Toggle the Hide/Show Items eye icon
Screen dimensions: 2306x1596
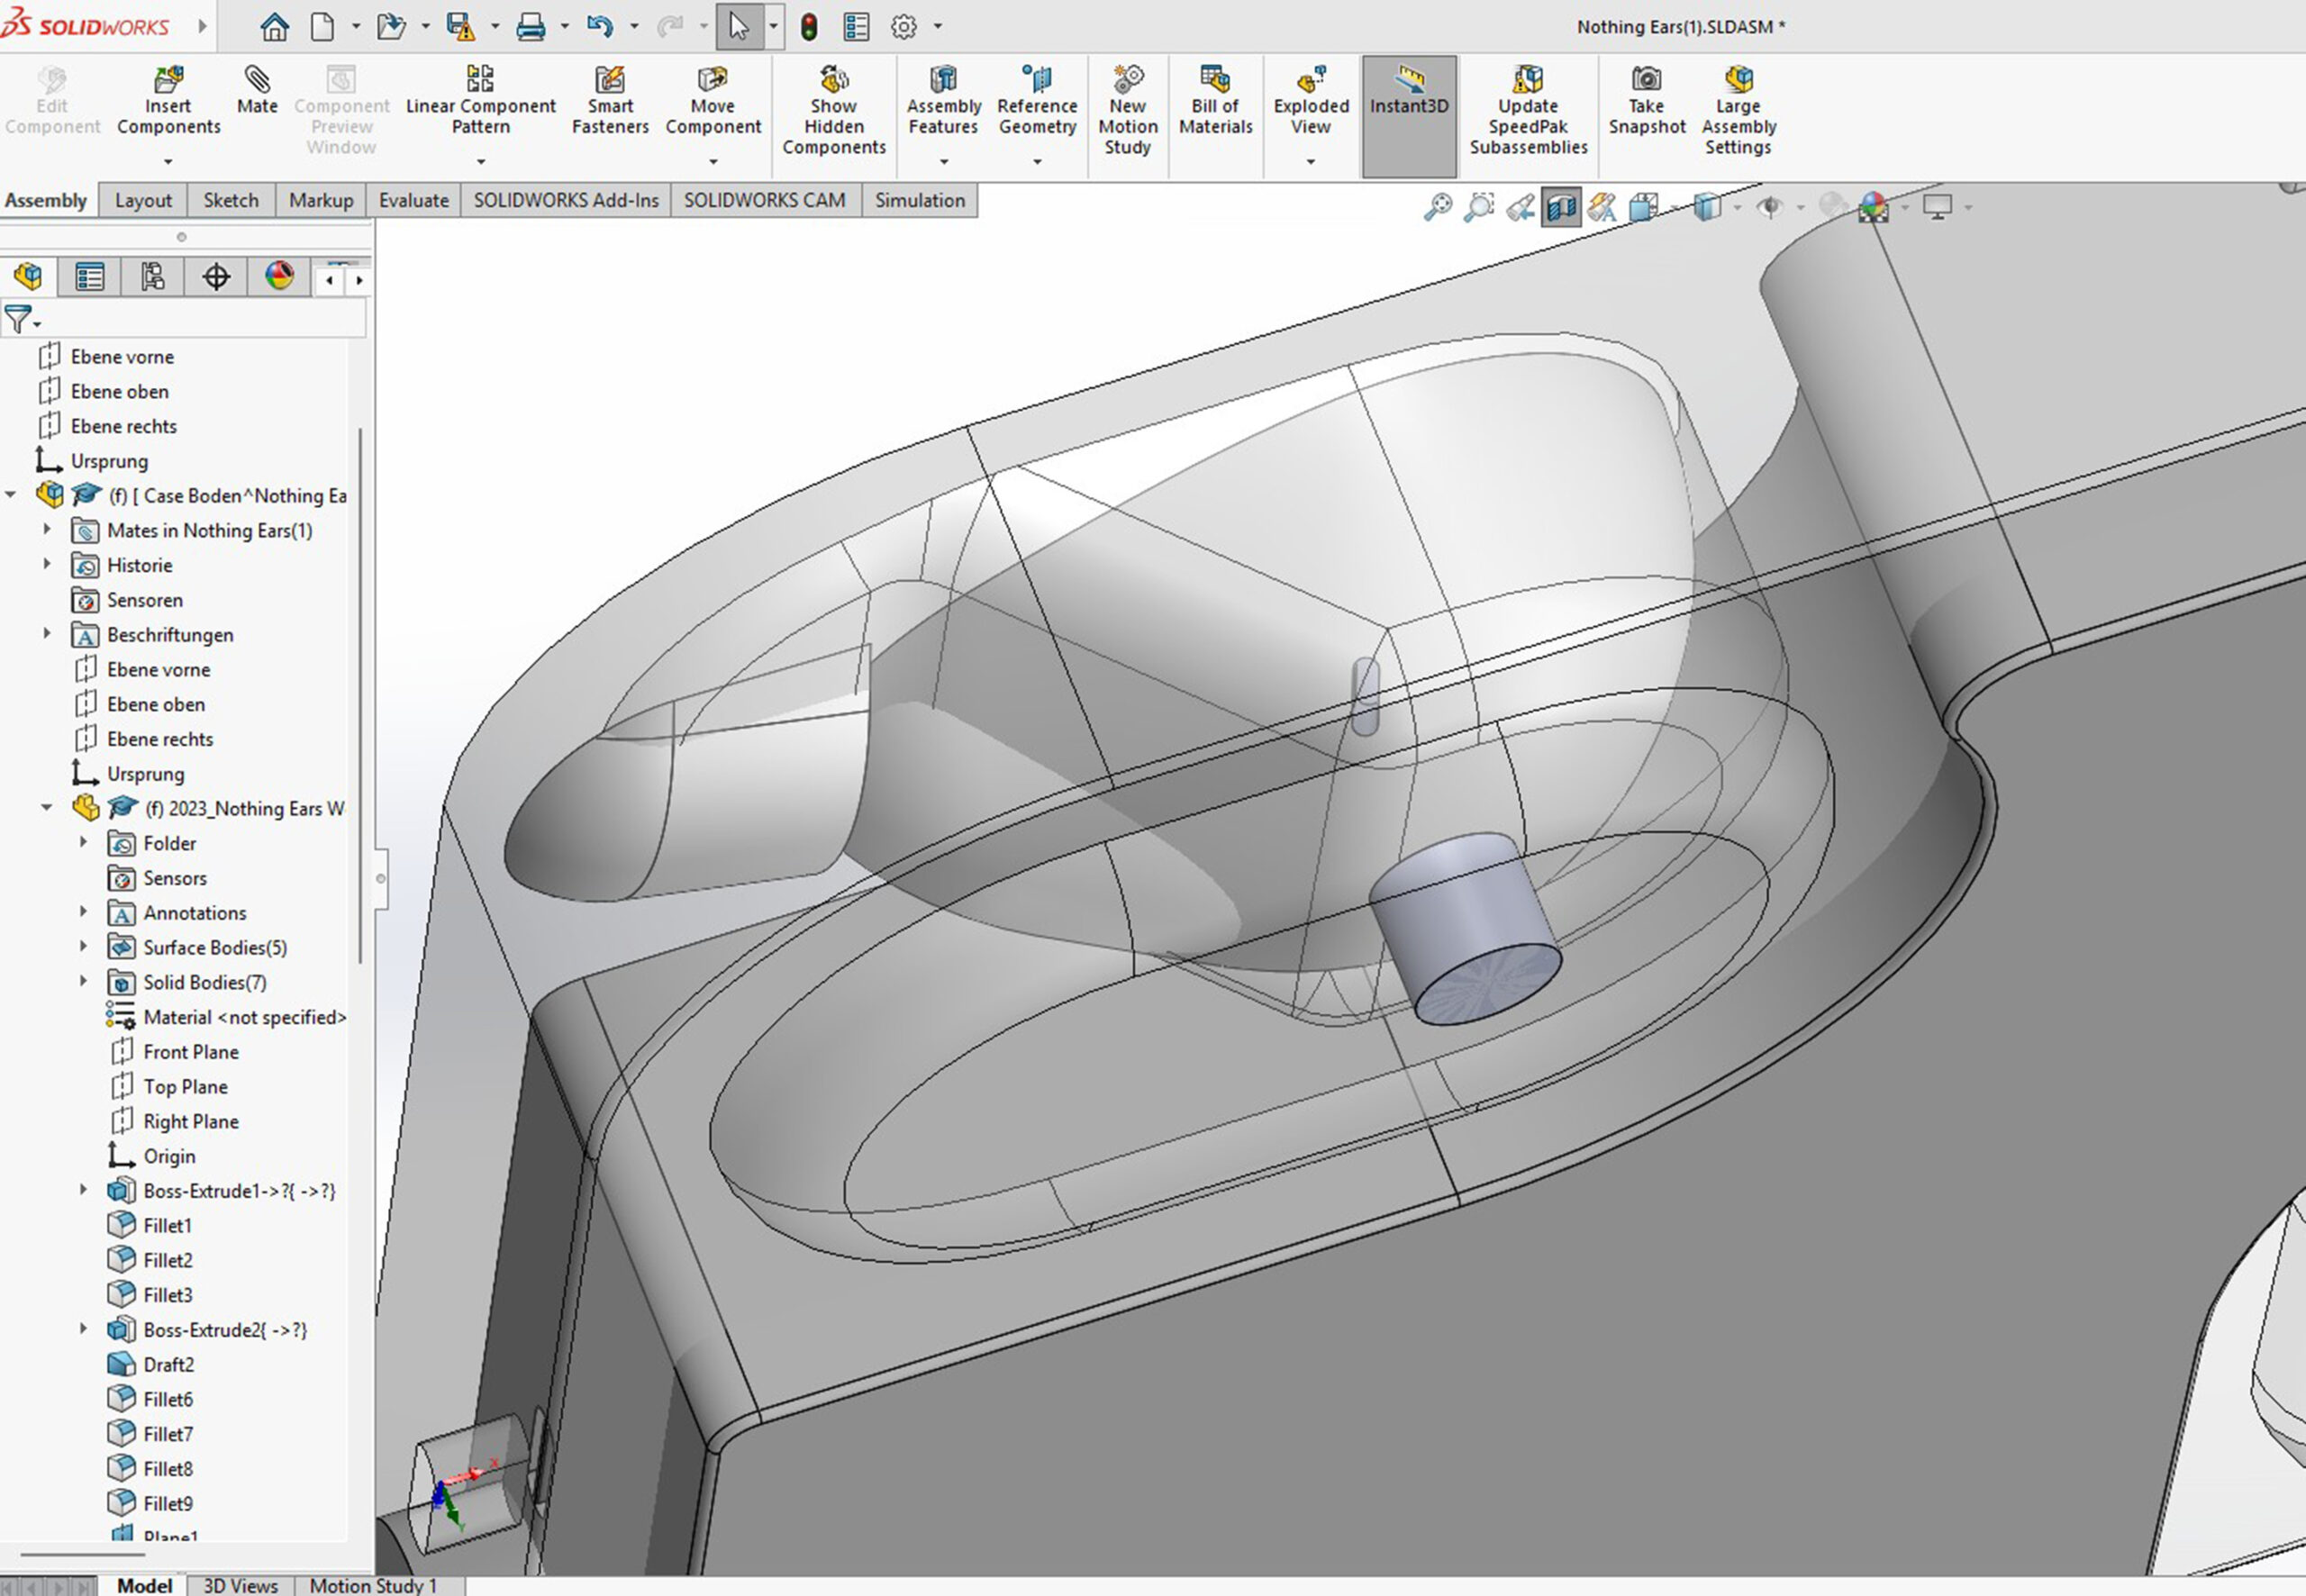tap(1770, 207)
